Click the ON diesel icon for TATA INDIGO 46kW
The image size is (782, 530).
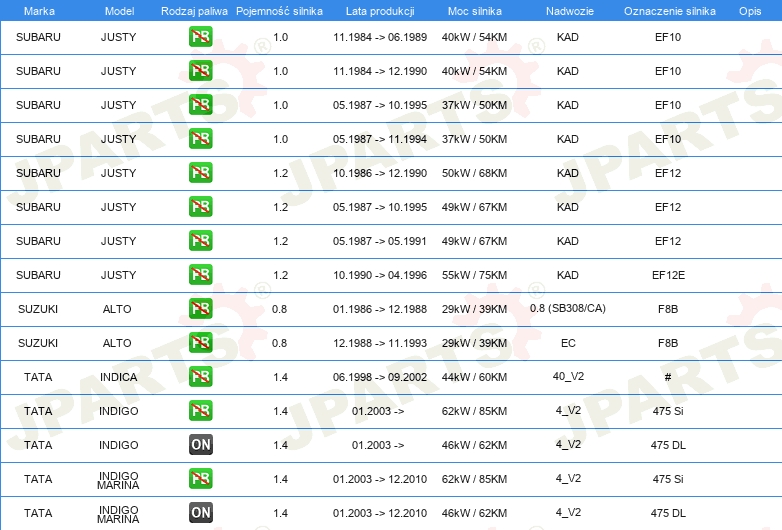tap(200, 445)
